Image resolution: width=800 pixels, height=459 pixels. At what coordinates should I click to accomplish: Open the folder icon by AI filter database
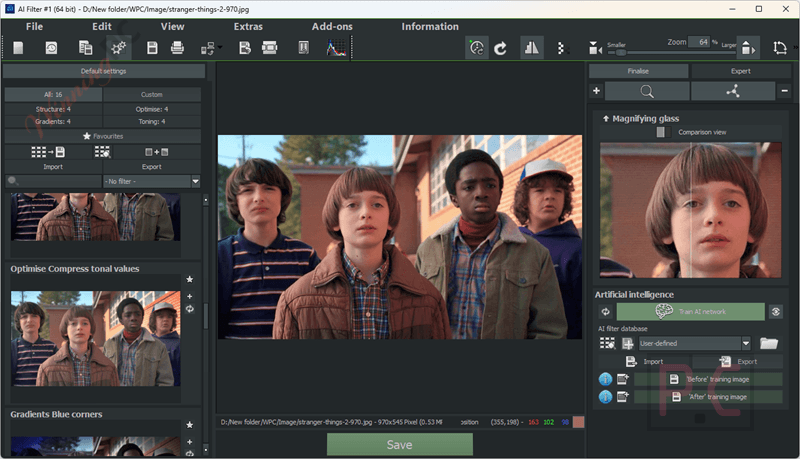(769, 343)
